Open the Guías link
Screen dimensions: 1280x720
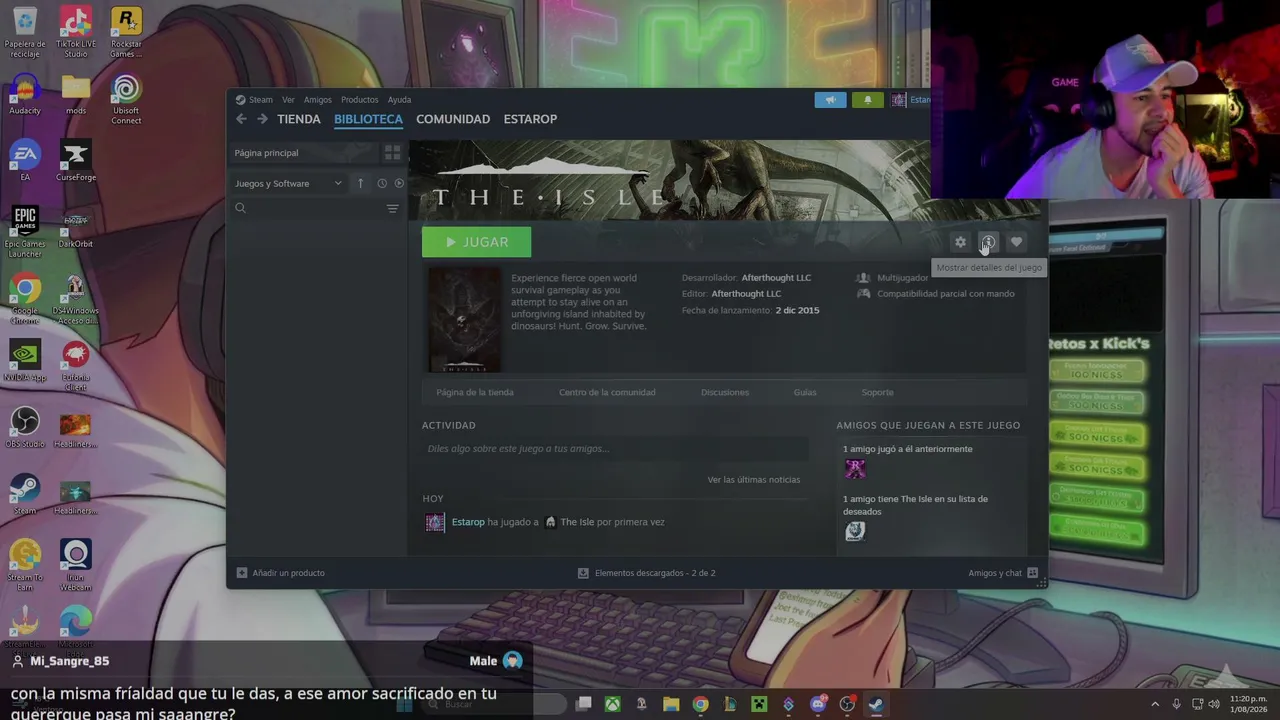(805, 392)
